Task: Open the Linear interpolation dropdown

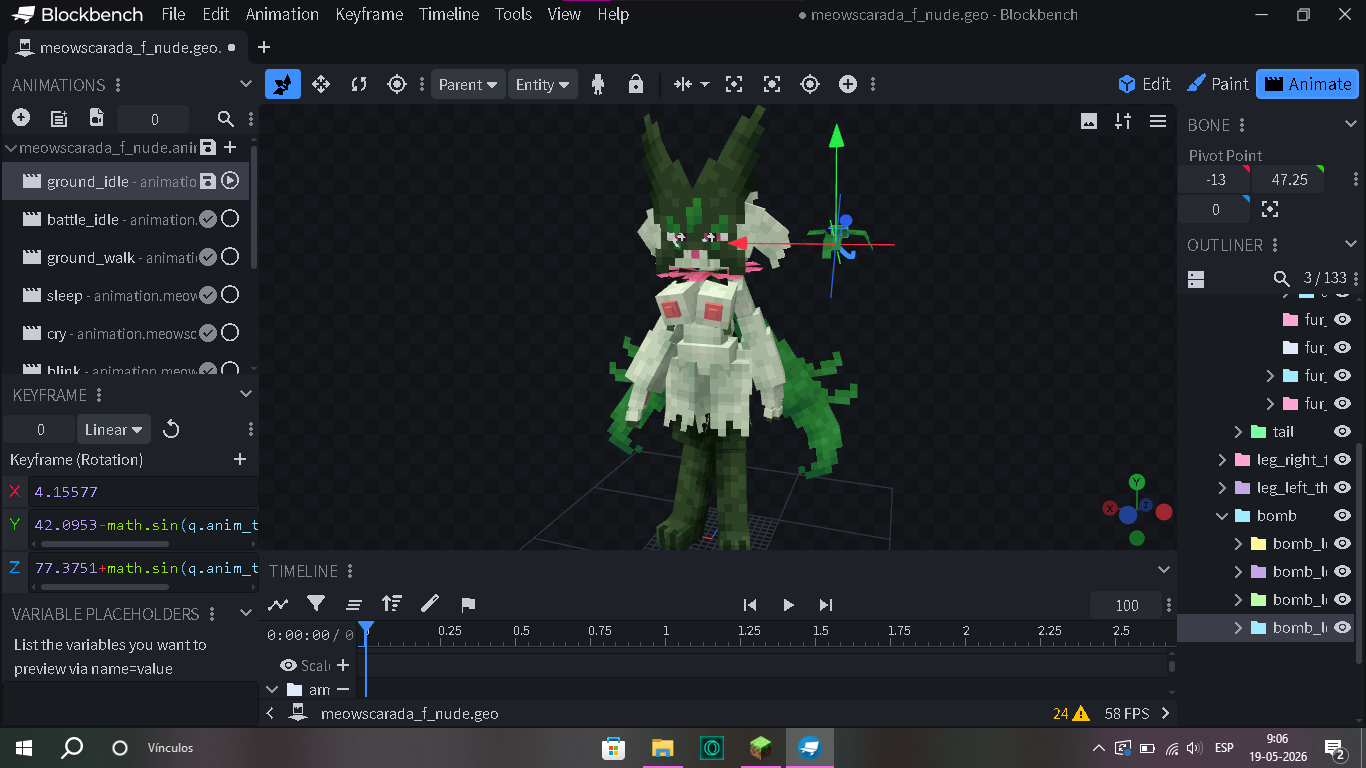Action: point(114,429)
